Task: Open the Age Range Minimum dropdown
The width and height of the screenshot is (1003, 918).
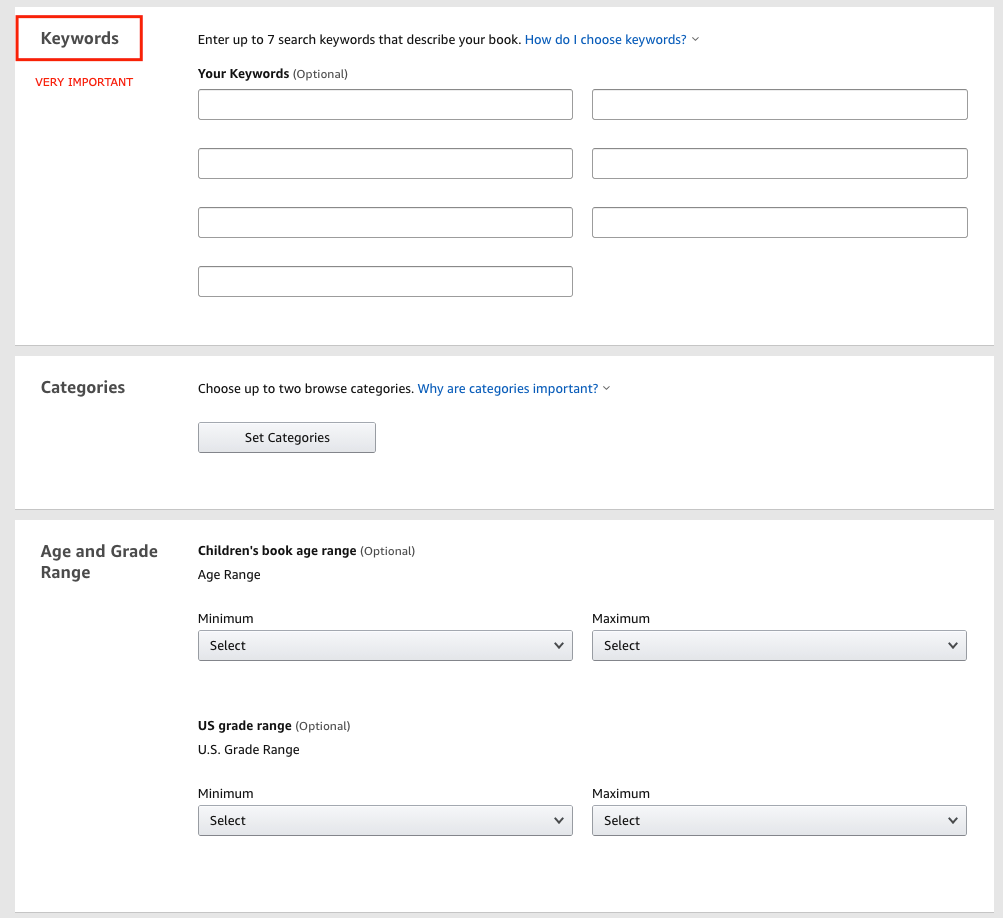Action: [x=385, y=646]
